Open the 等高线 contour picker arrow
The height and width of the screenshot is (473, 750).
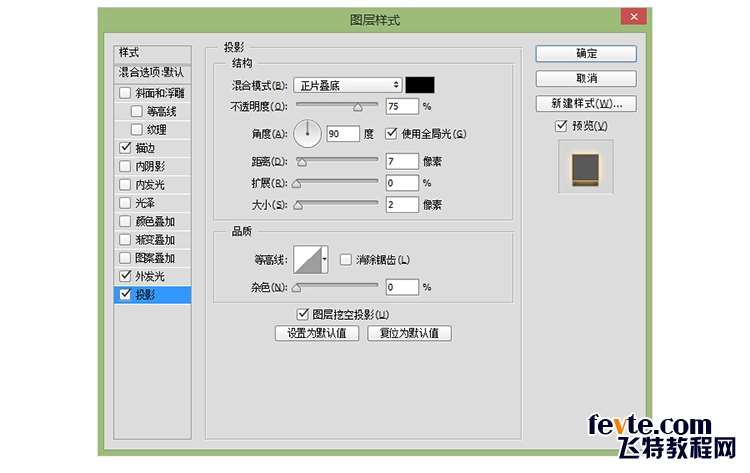coord(325,259)
